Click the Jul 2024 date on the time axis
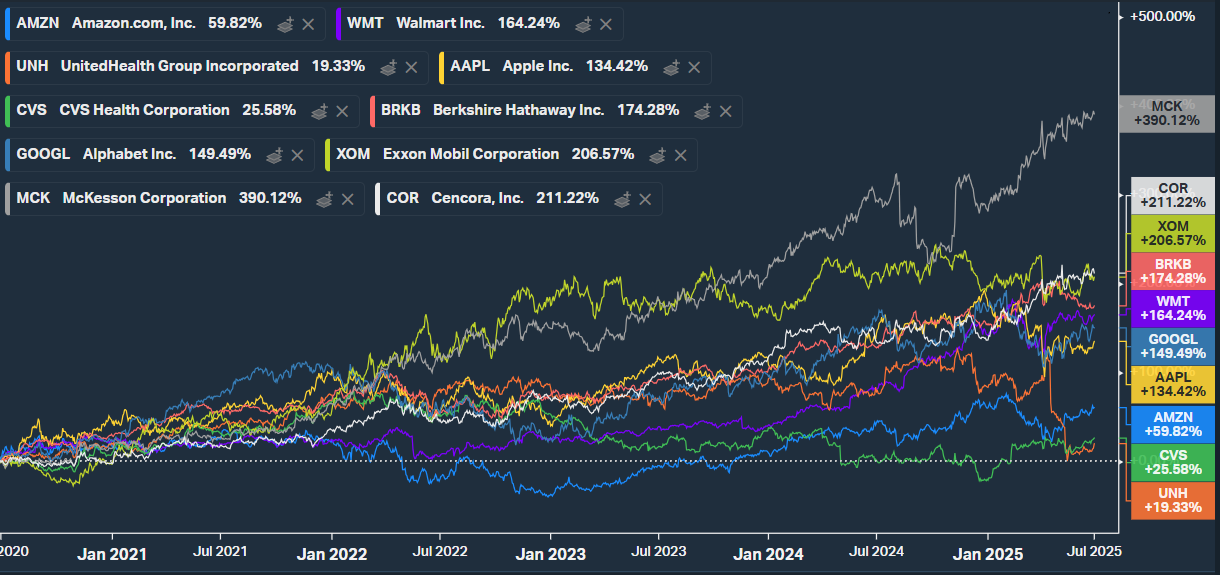1220x575 pixels. tap(877, 551)
